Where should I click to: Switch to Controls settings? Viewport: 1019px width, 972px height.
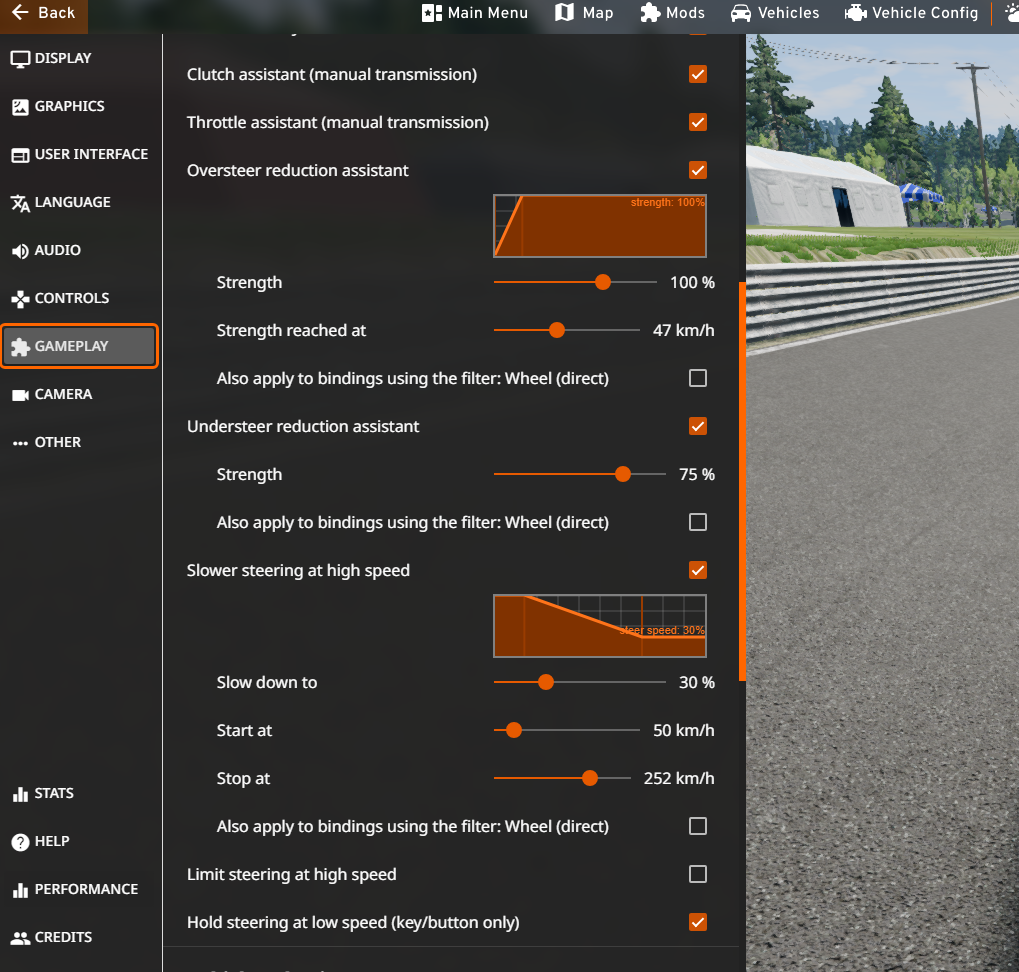[x=79, y=299]
